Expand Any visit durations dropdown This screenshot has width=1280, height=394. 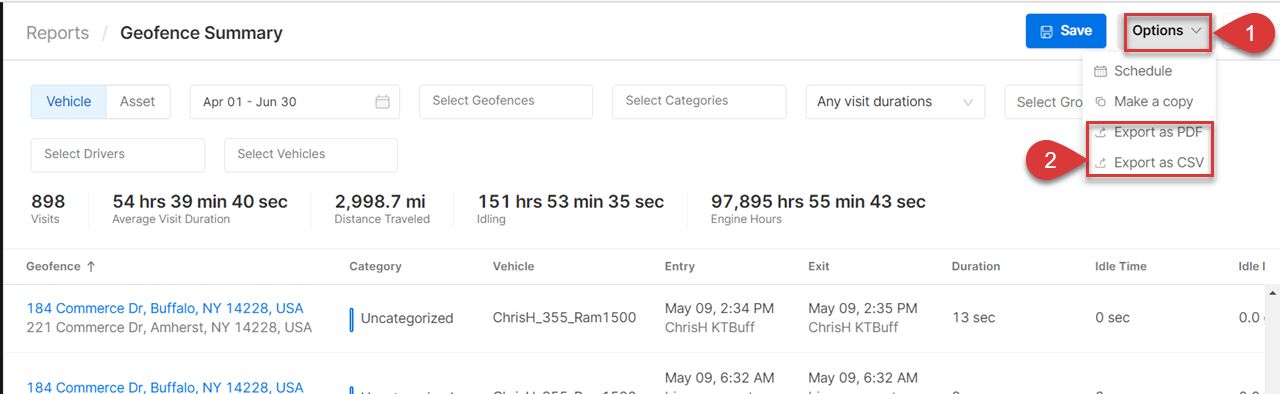896,102
